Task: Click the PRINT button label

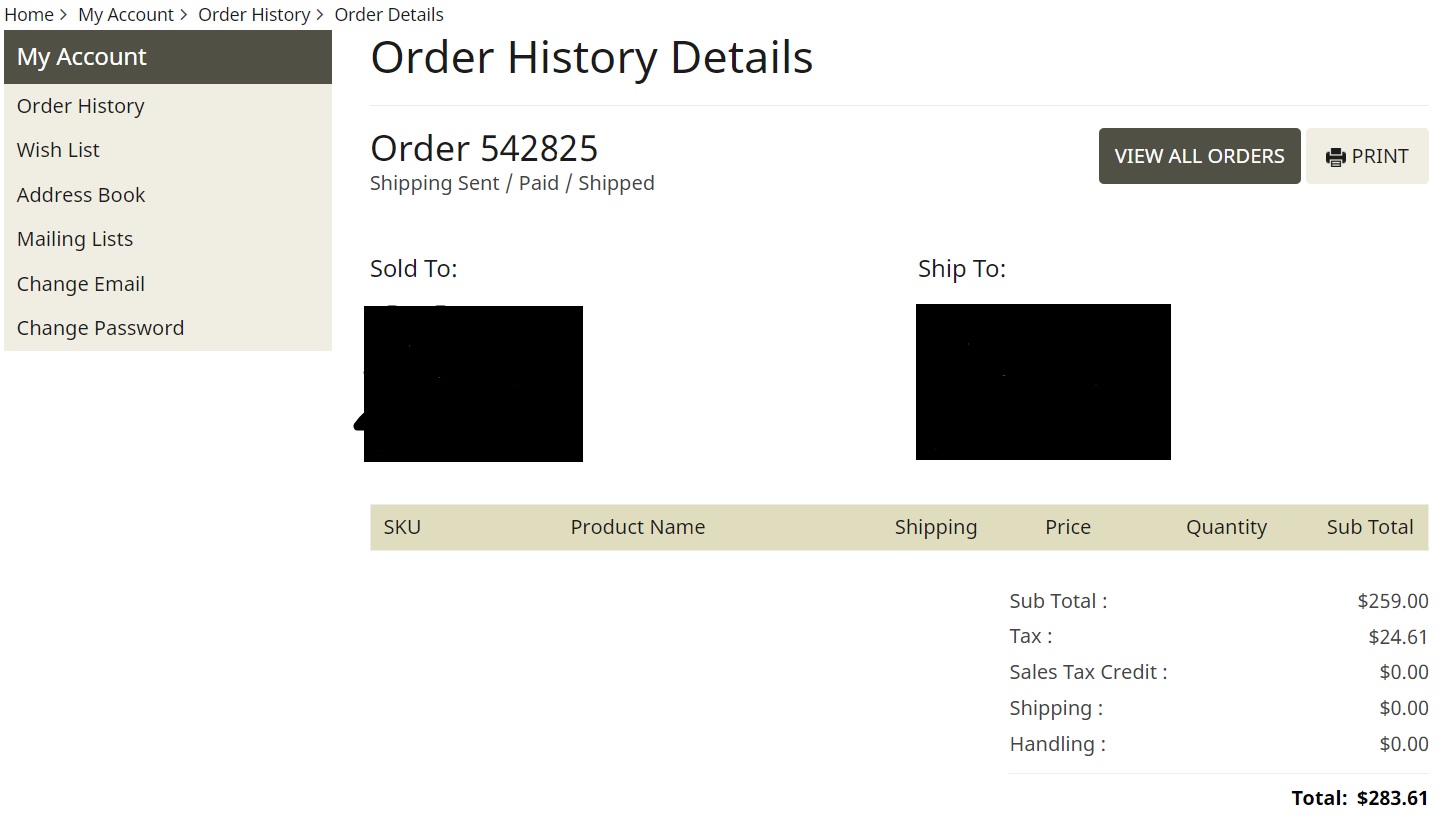Action: coord(1380,156)
